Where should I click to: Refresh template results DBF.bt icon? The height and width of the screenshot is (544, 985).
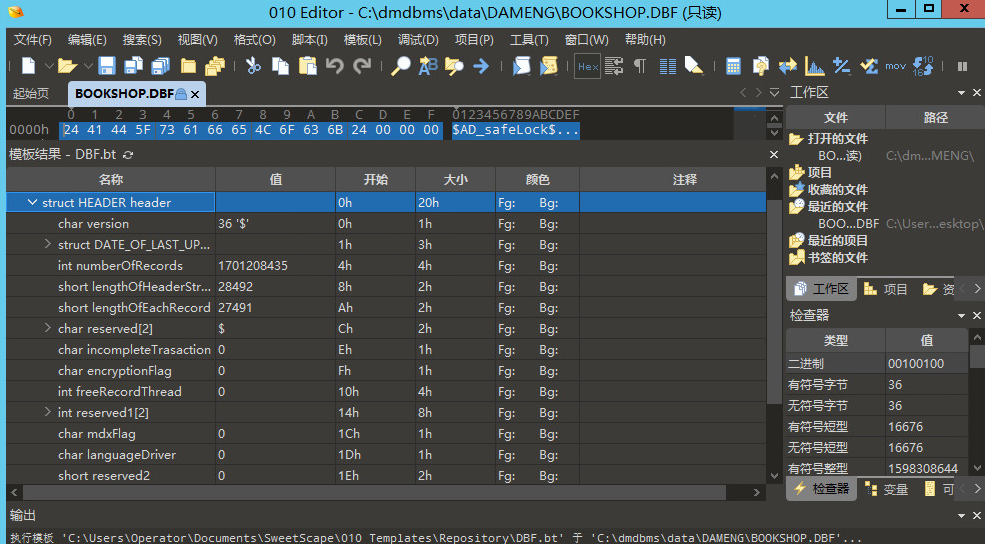pos(128,155)
